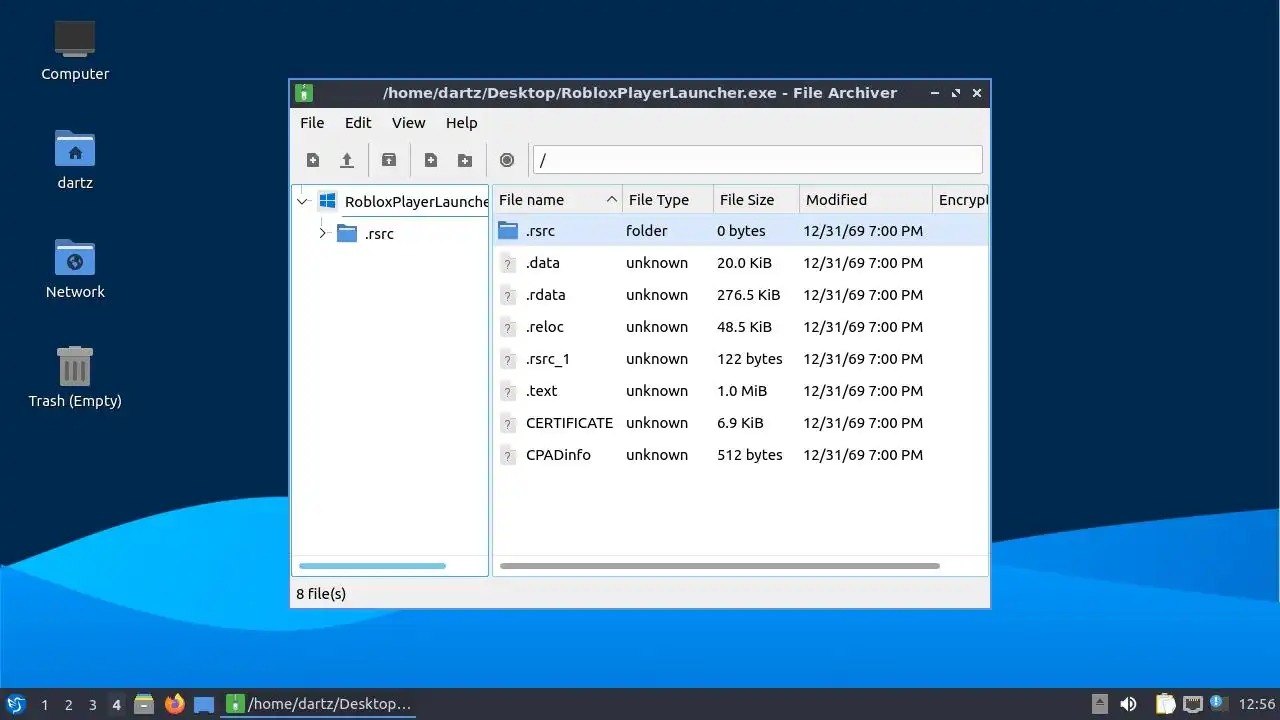This screenshot has height=720, width=1280.
Task: Click the Open archive upload-arrow icon
Action: [347, 160]
